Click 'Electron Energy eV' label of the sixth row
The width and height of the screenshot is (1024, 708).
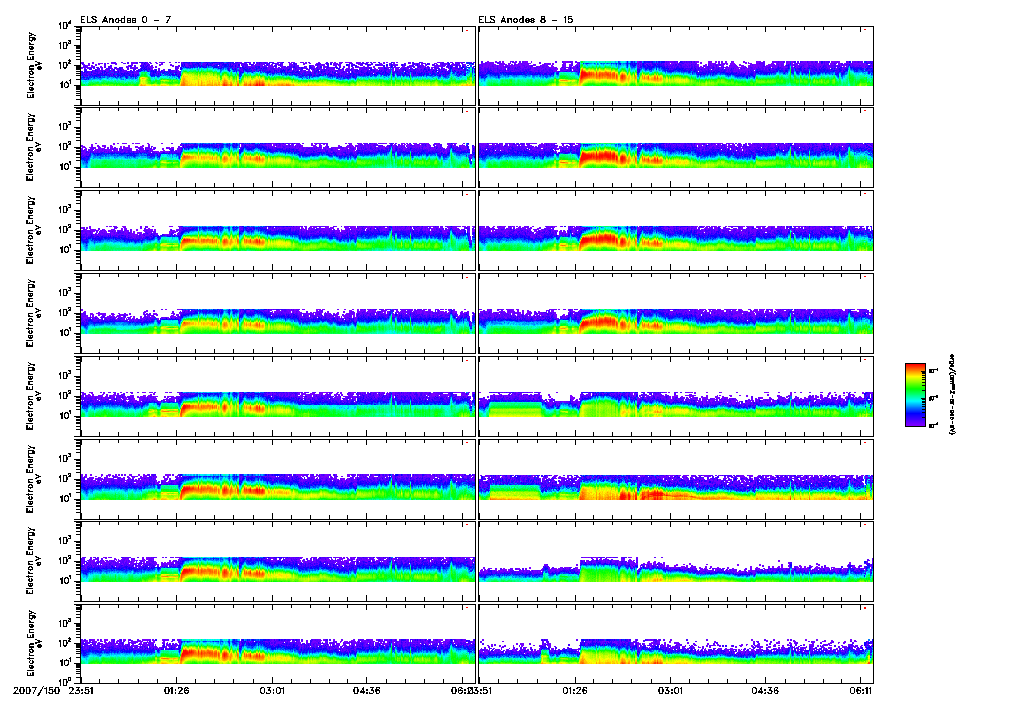(x=34, y=479)
